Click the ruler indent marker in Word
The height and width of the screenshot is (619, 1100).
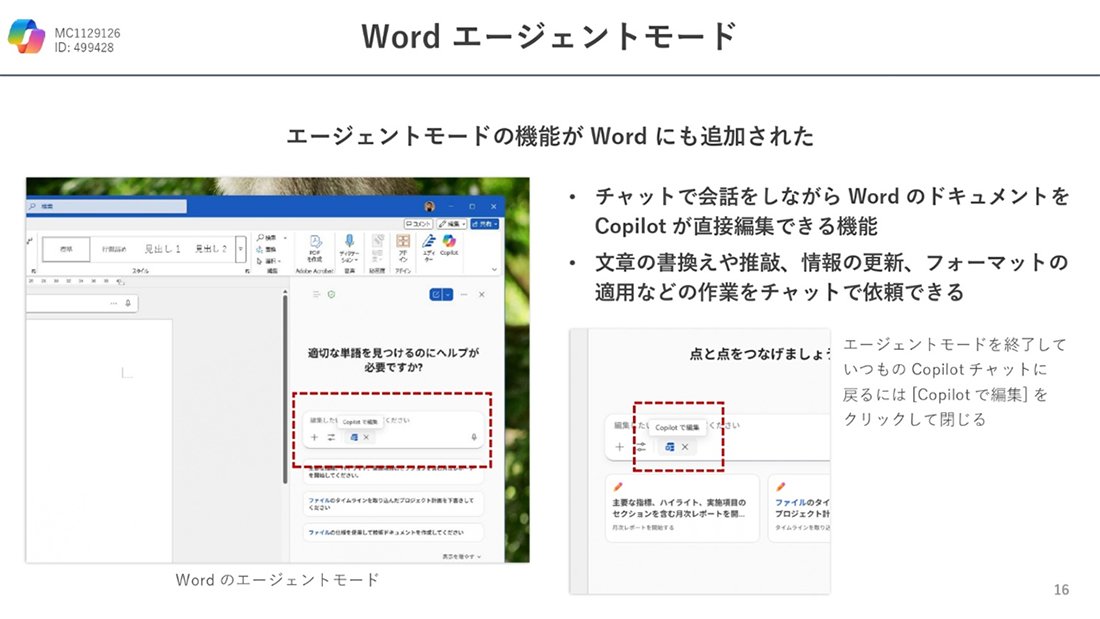pos(120,281)
